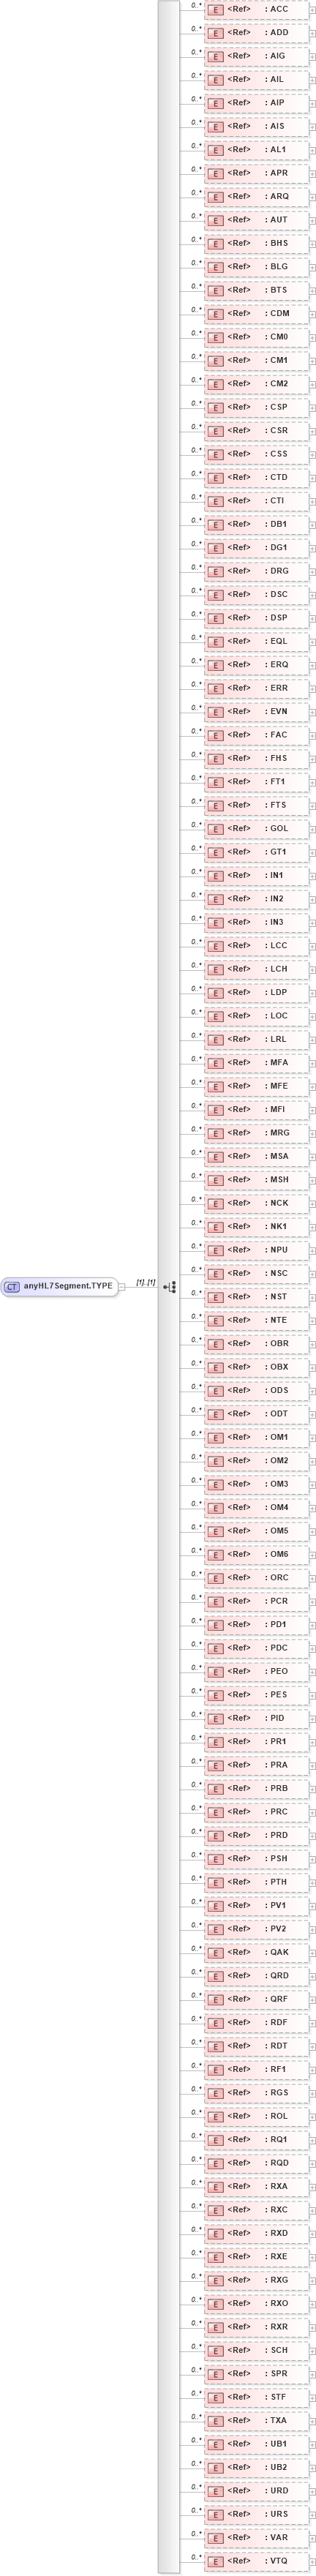Select the ': EQL' reference label
316x2576 pixels.
[276, 641]
